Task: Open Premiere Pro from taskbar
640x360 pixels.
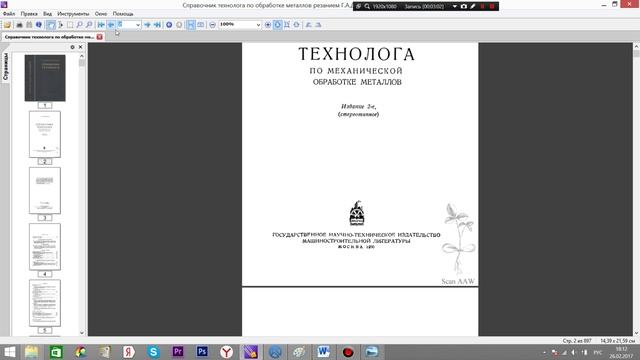Action: tap(178, 352)
